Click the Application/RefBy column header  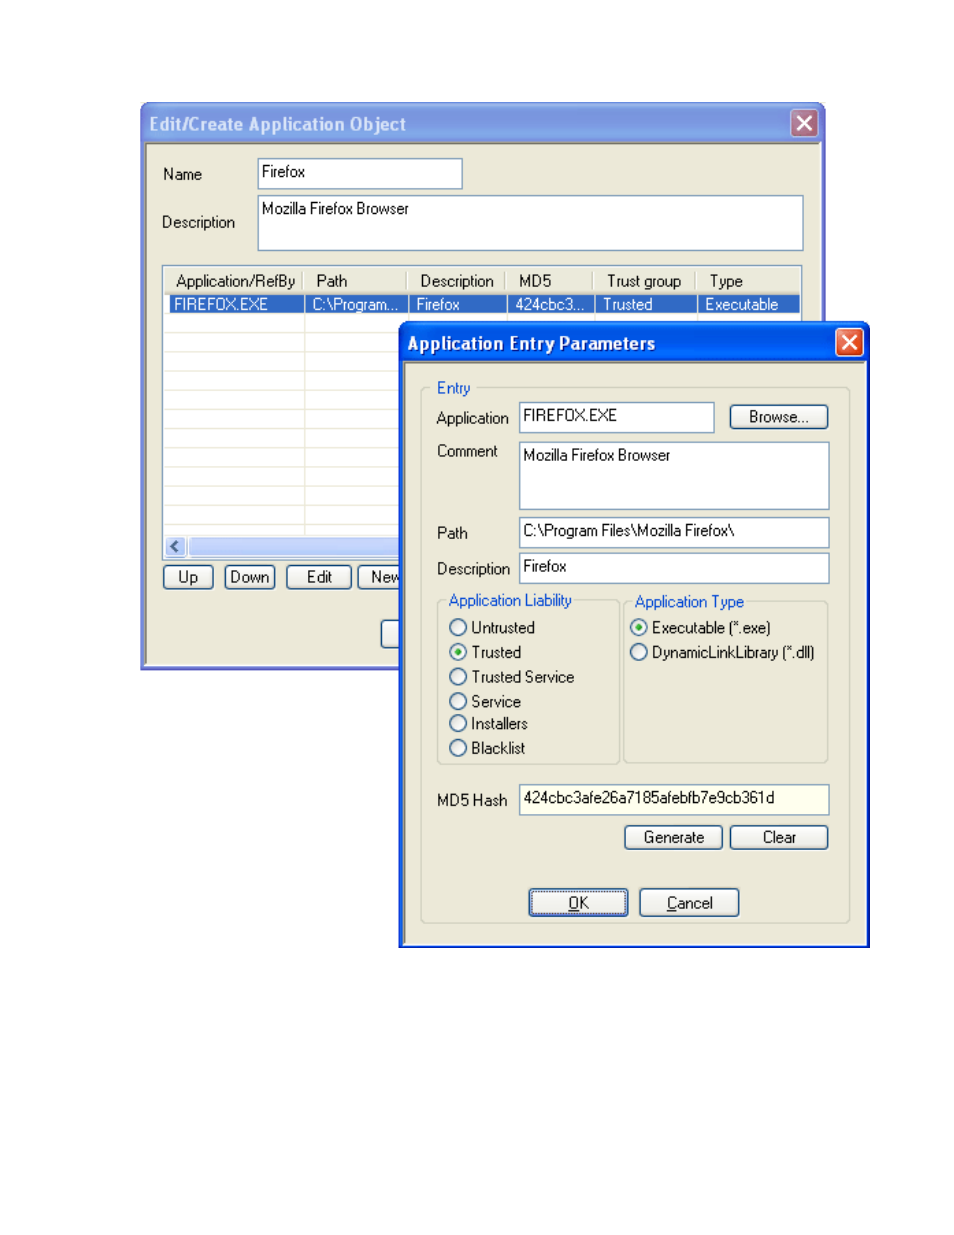pyautogui.click(x=235, y=281)
